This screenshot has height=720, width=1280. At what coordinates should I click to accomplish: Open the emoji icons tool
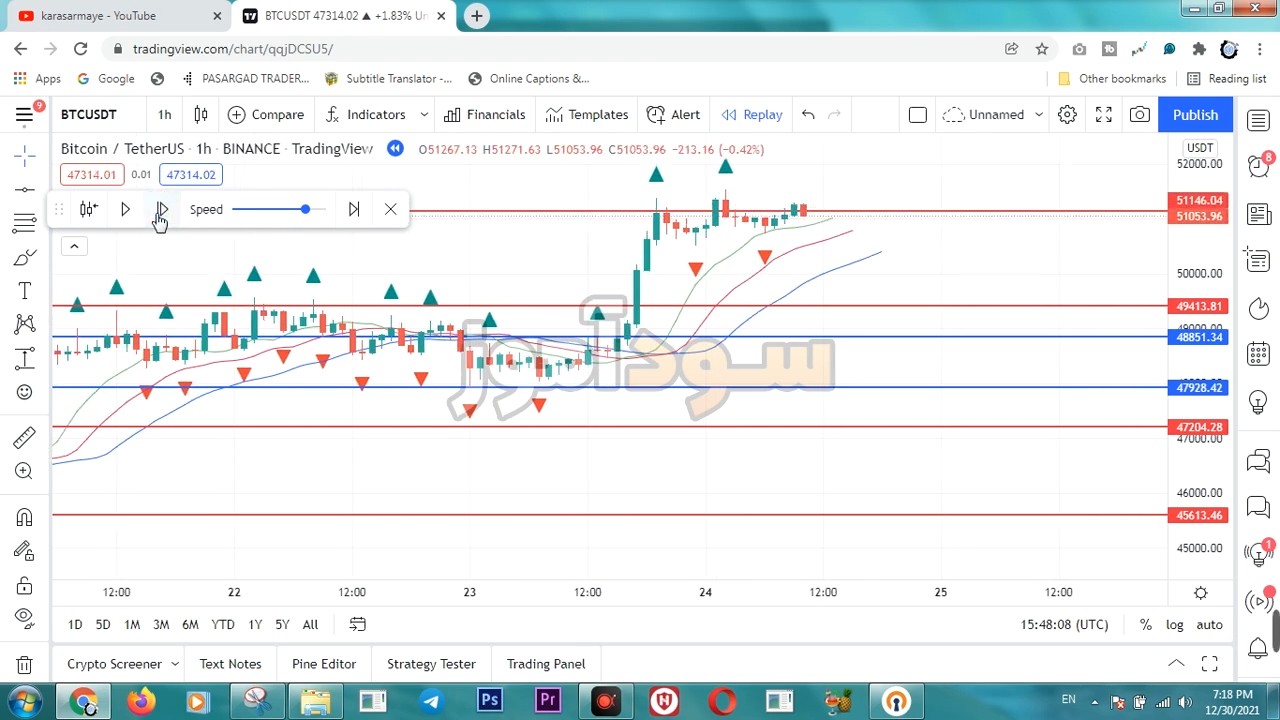25,392
